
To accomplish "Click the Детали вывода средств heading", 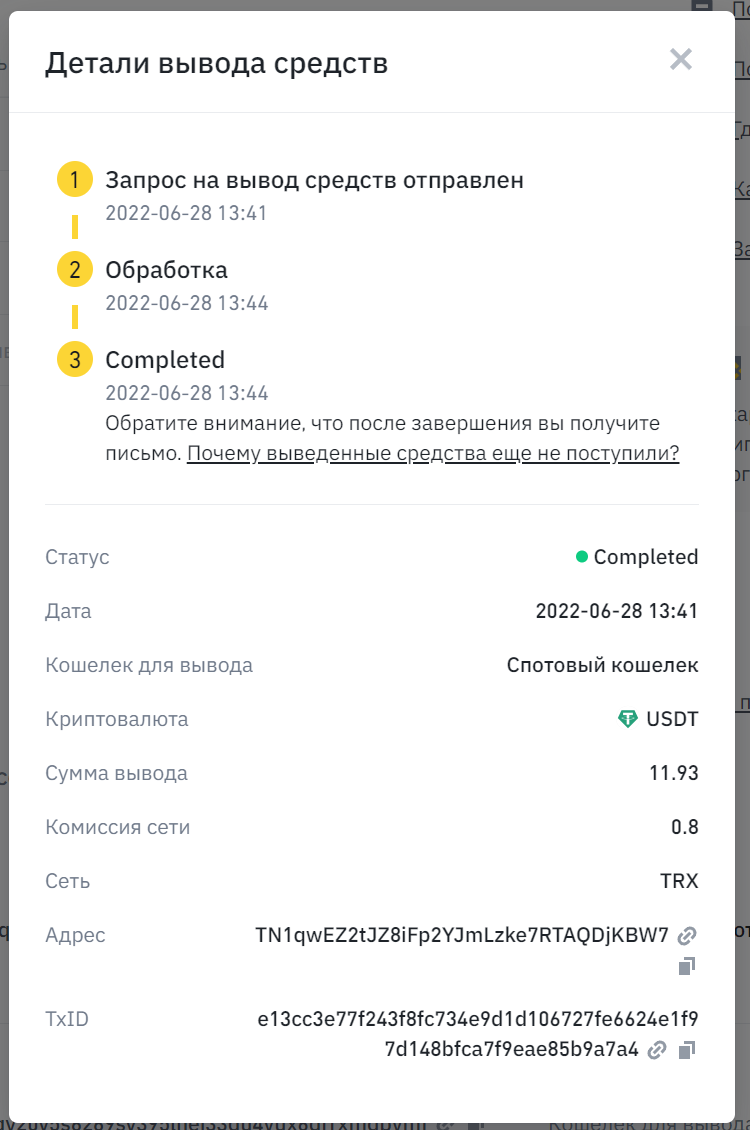I will click(x=216, y=63).
